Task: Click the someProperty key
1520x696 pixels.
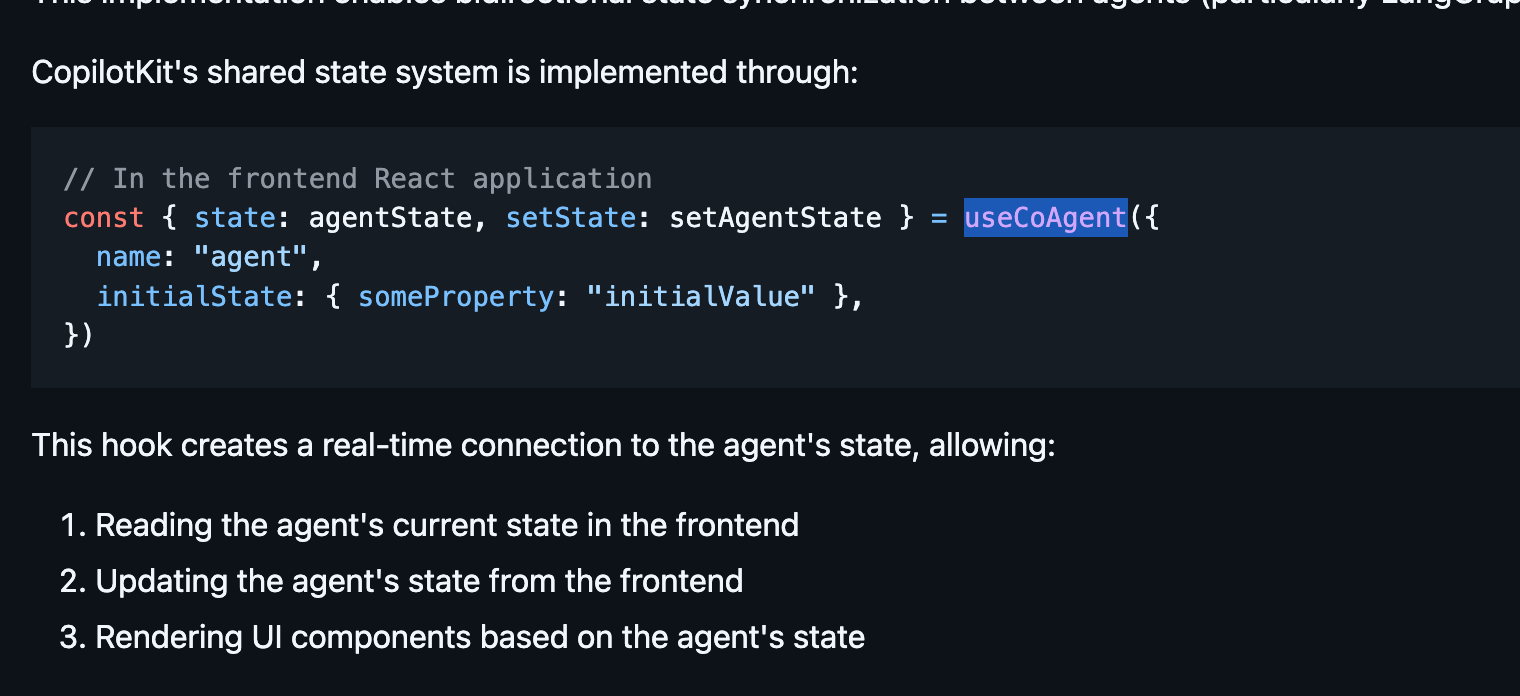Action: tap(455, 297)
